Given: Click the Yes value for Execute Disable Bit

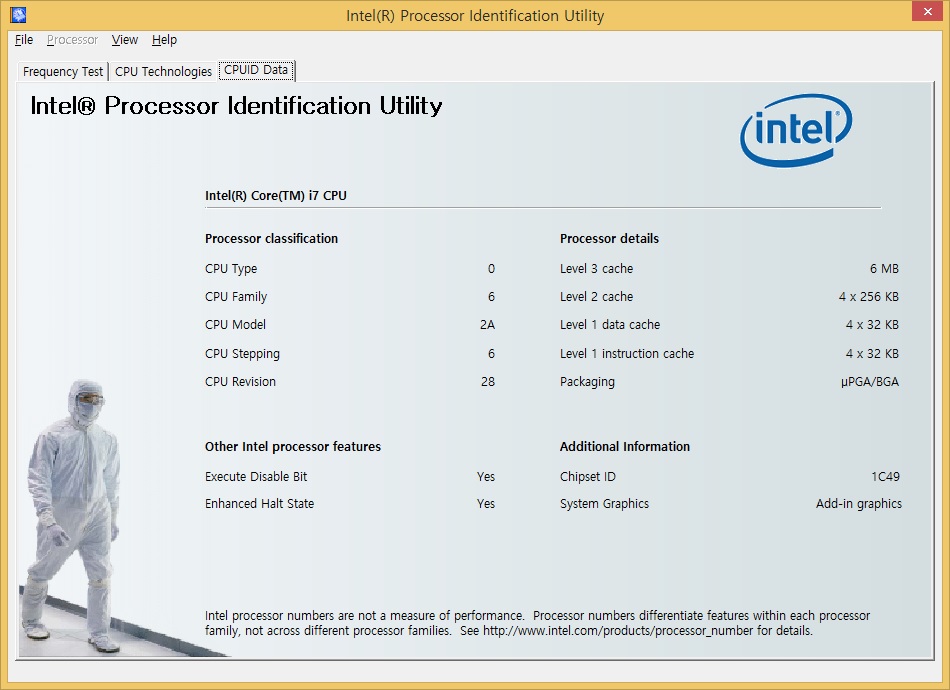Looking at the screenshot, I should tap(486, 477).
